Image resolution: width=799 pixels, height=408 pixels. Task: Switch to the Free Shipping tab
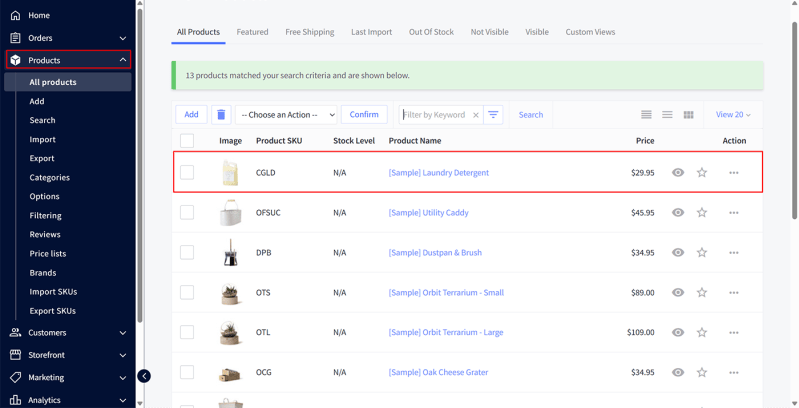[x=310, y=32]
